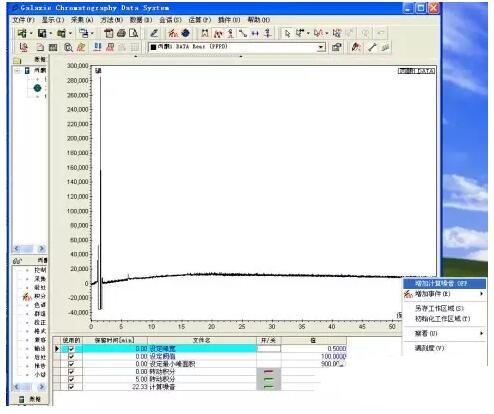Image resolution: width=494 pixels, height=414 pixels.
Task: Select the arrow pointer cursor tool
Action: pyautogui.click(x=287, y=33)
